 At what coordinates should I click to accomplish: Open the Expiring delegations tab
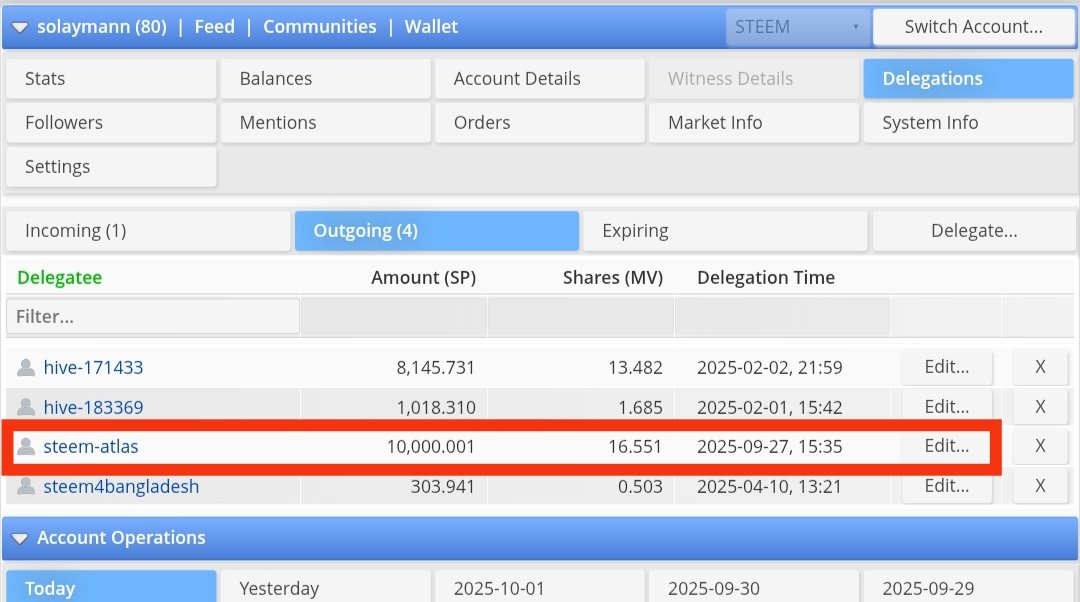(x=725, y=231)
